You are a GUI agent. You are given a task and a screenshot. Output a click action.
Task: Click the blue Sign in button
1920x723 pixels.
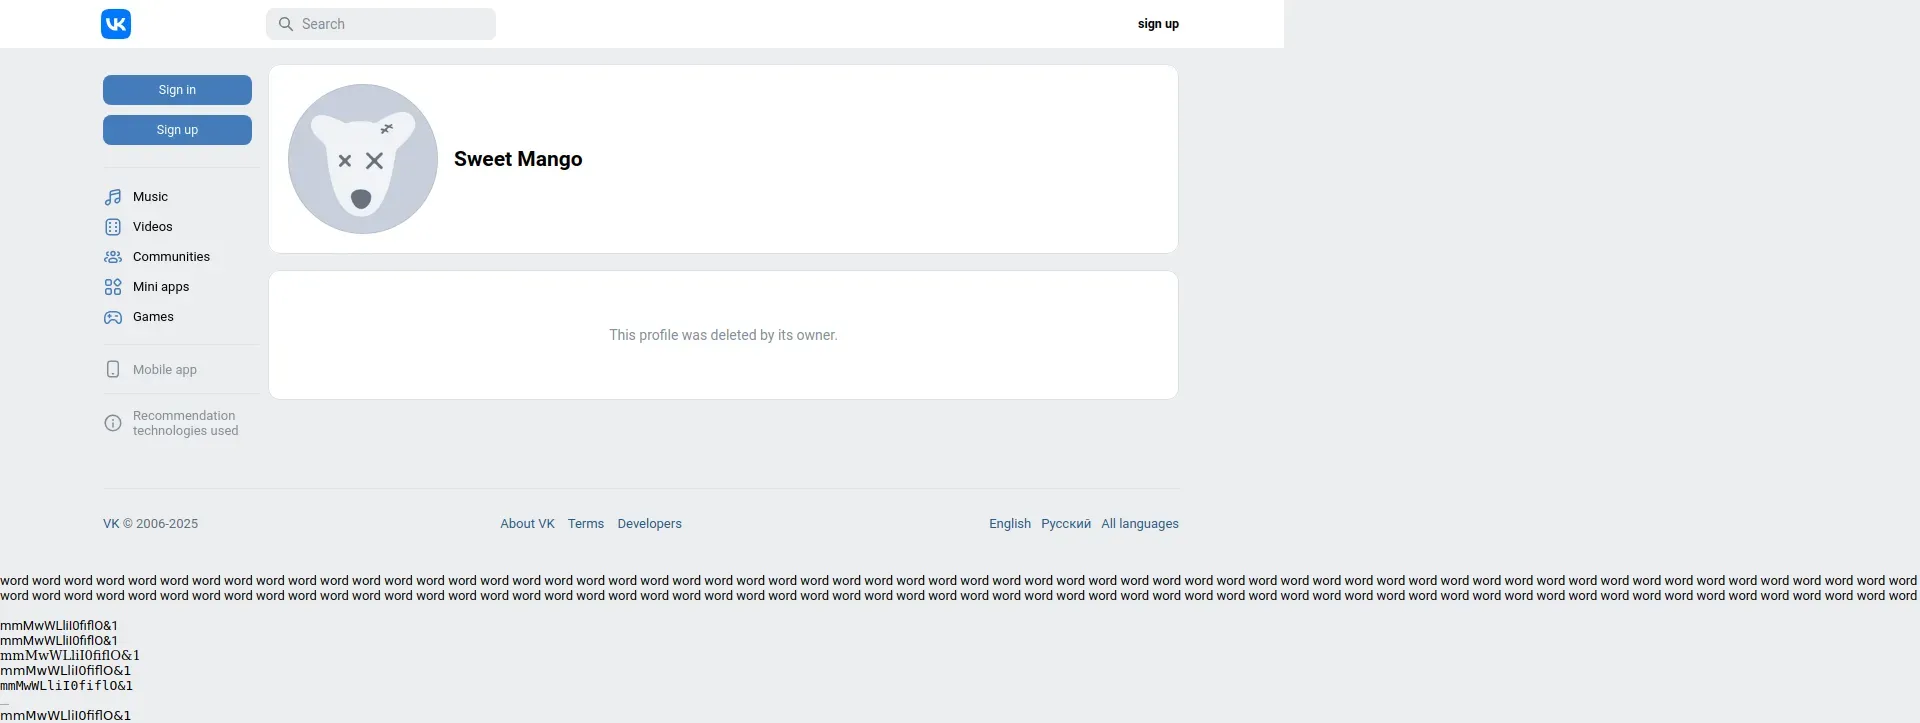click(177, 90)
